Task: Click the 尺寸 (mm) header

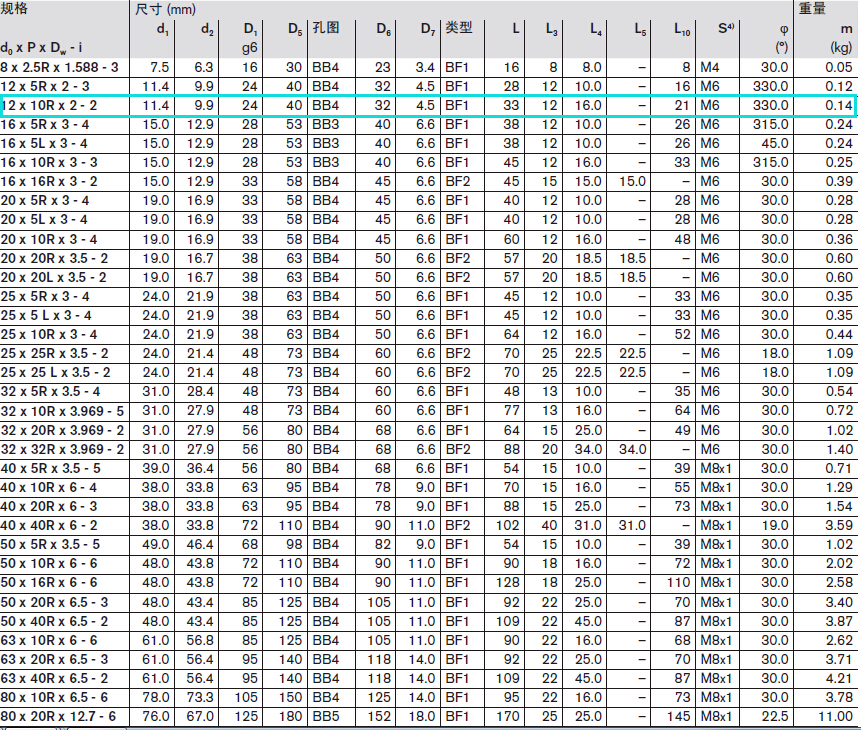Action: point(165,9)
